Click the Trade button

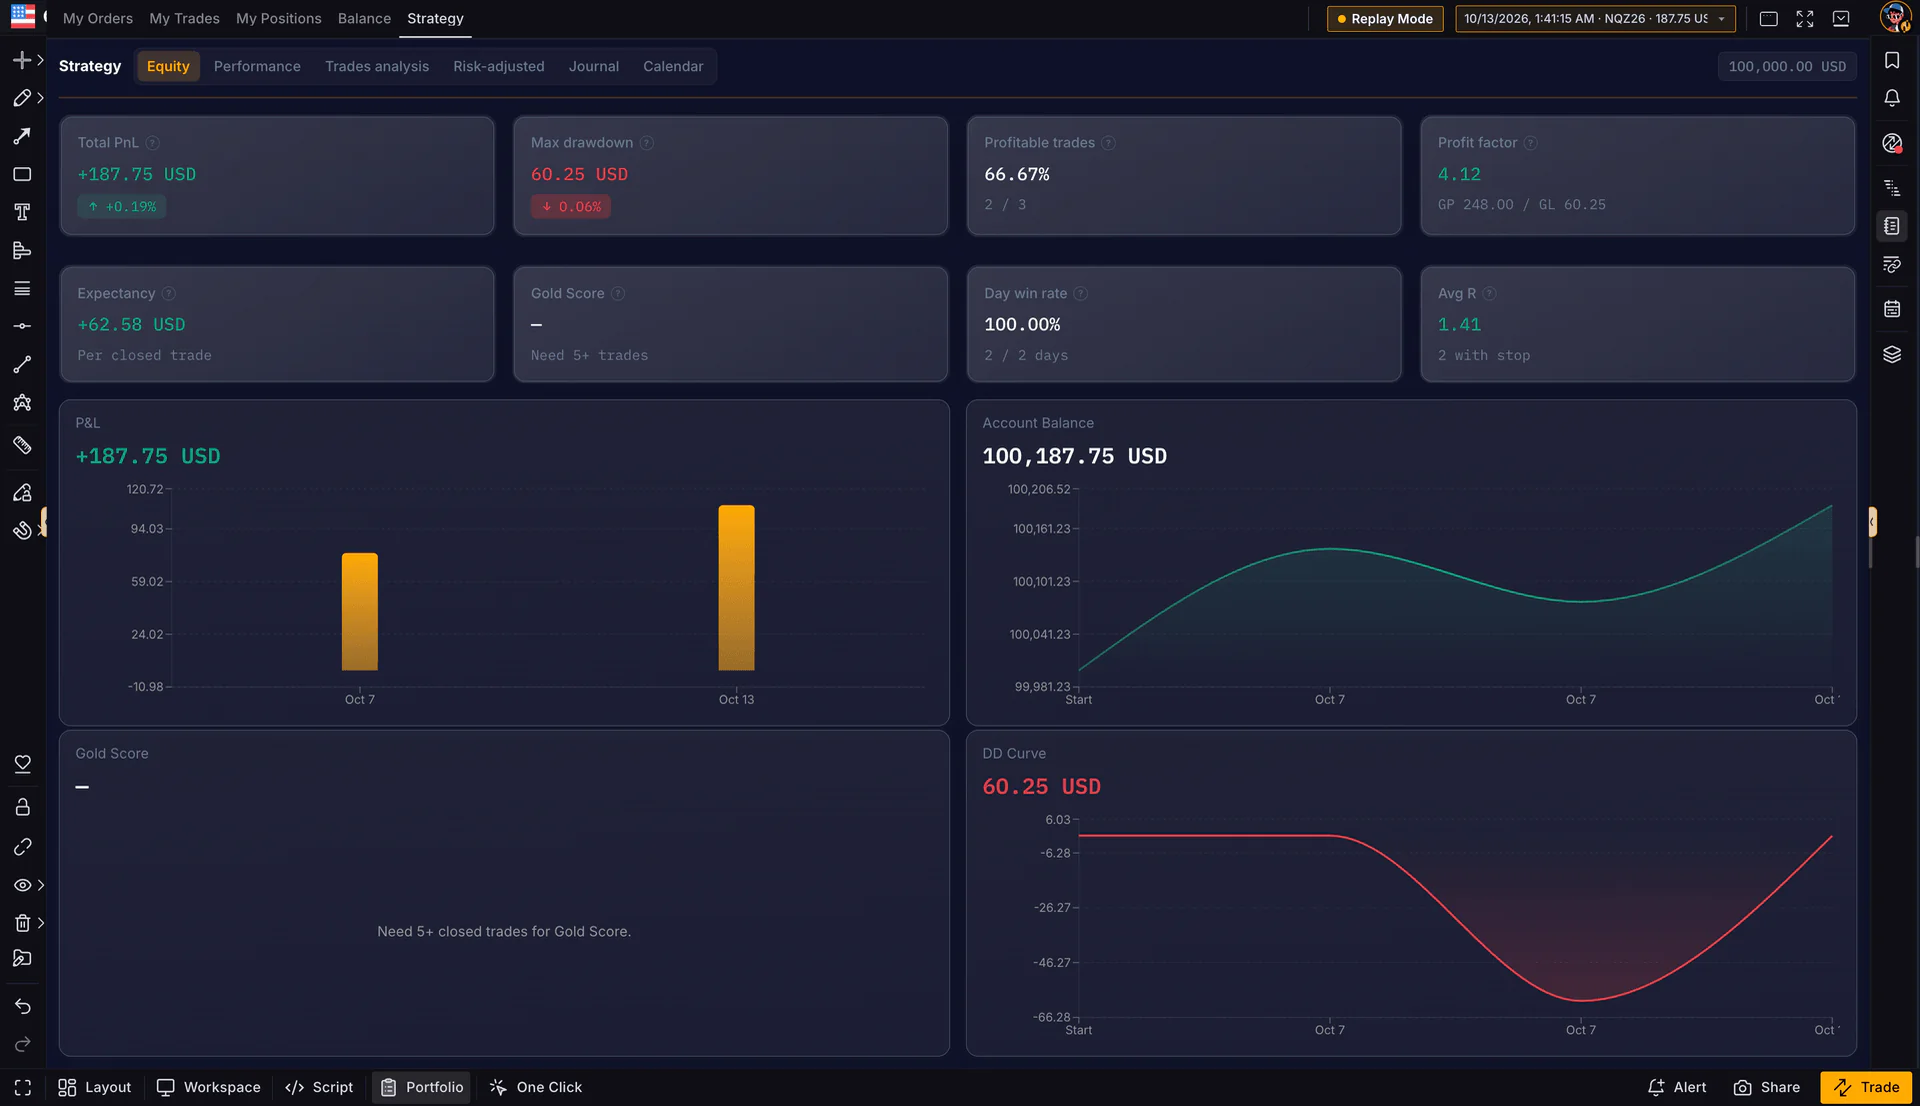pyautogui.click(x=1866, y=1087)
